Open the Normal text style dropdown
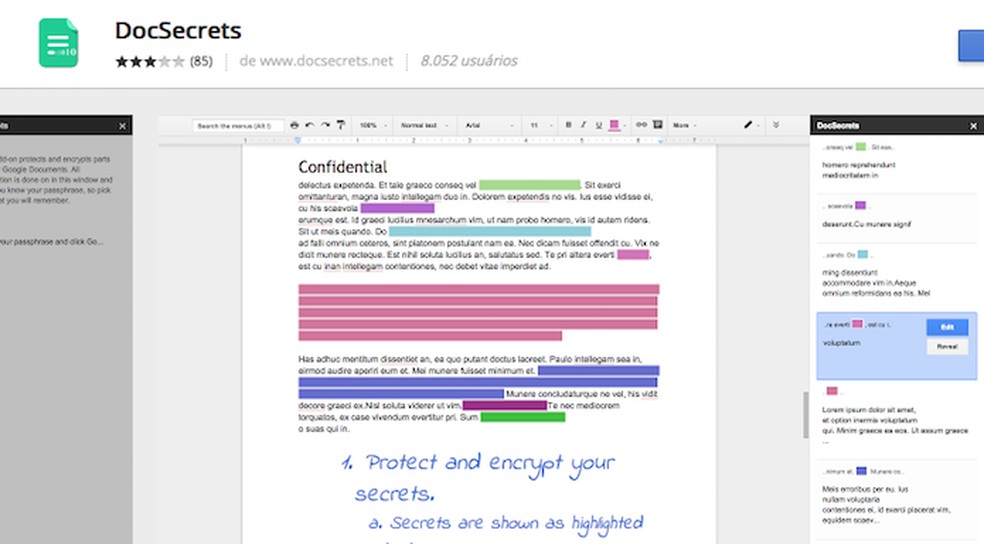Image resolution: width=984 pixels, height=544 pixels. pyautogui.click(x=424, y=125)
